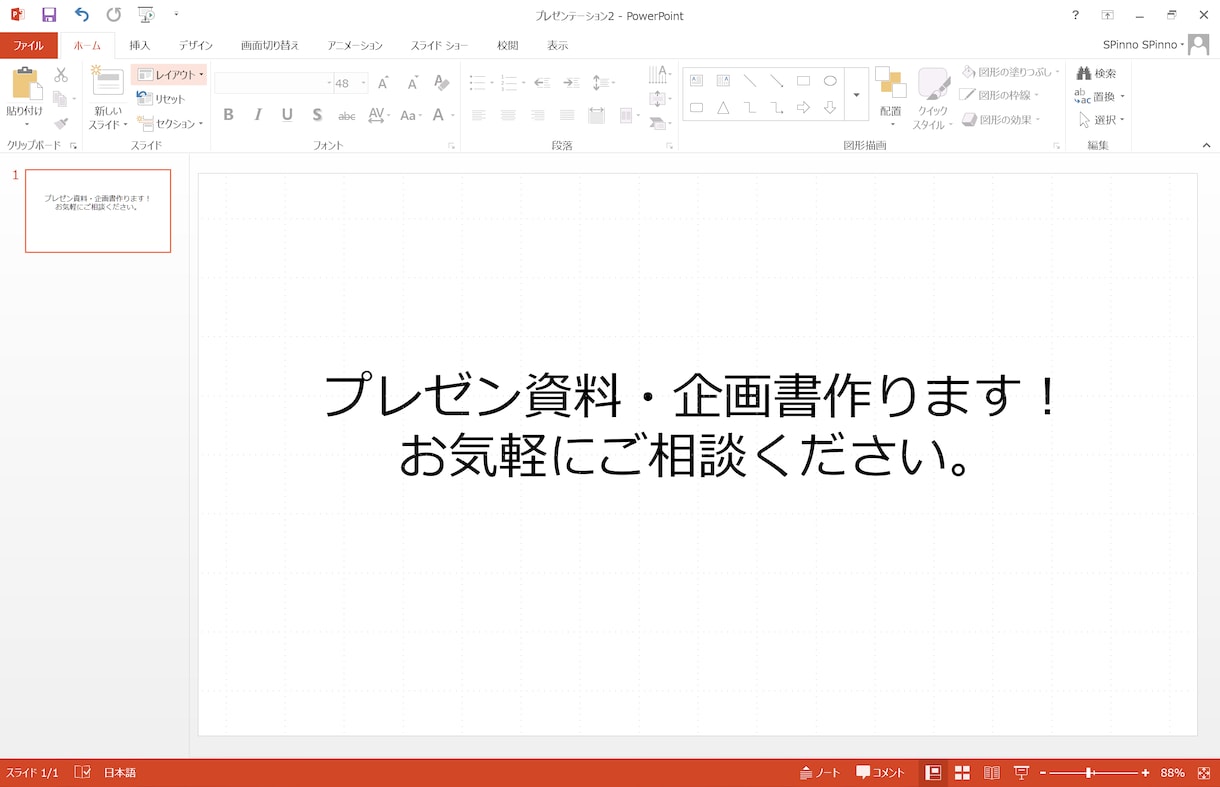Open the Aa change case menu
The width and height of the screenshot is (1220, 787).
[410, 115]
